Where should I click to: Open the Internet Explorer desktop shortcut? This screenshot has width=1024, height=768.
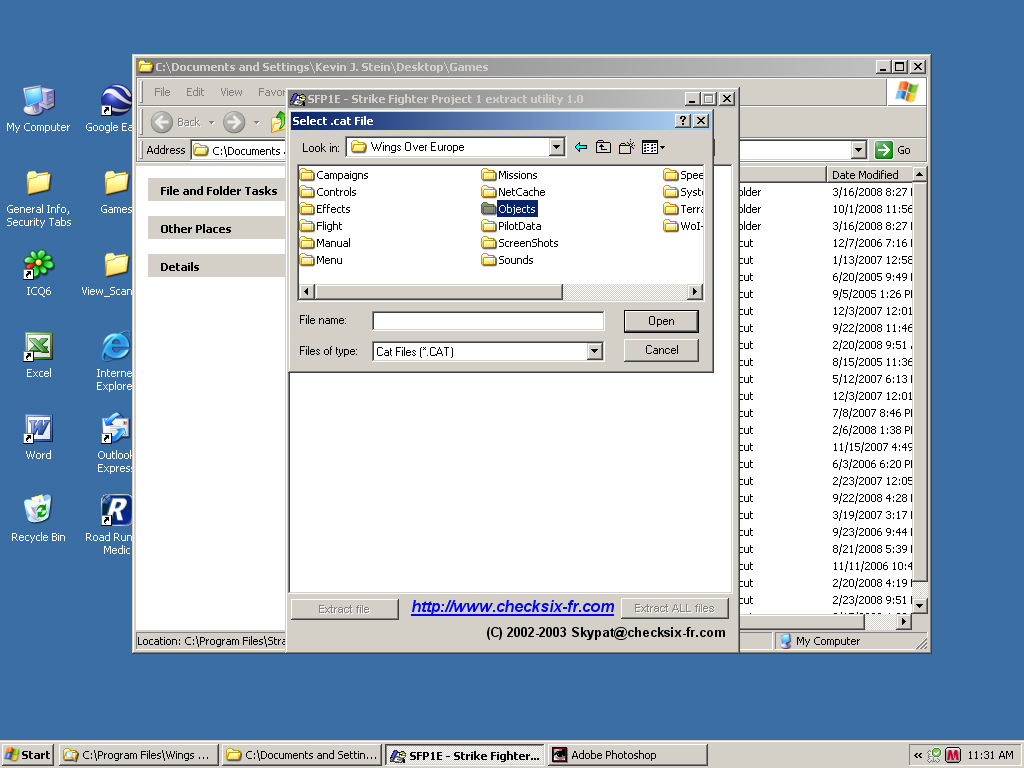114,361
